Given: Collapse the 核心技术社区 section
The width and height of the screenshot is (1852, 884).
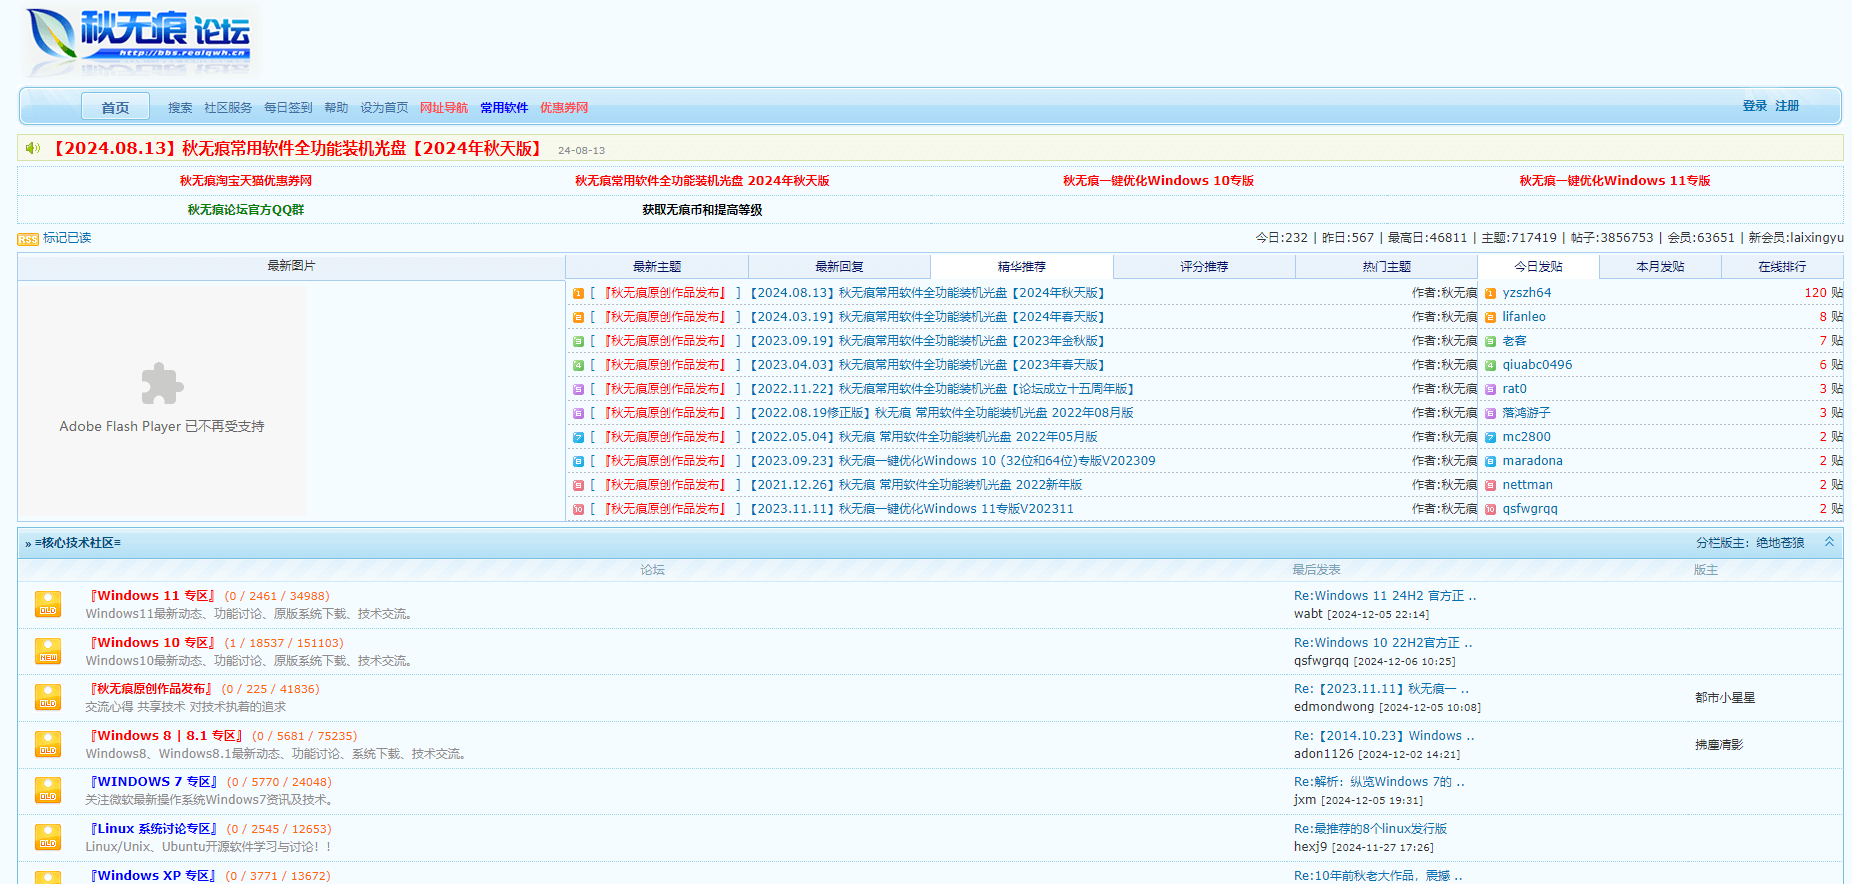Looking at the screenshot, I should [1829, 542].
